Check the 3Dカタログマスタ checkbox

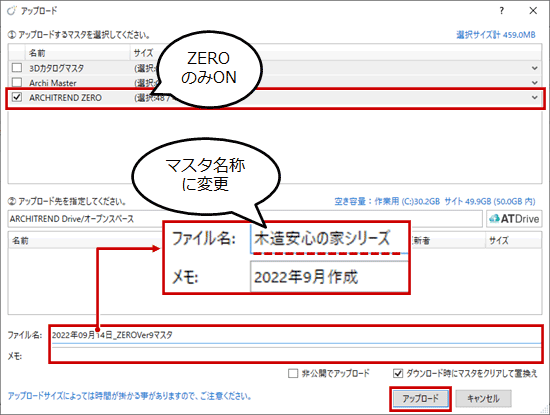point(17,67)
